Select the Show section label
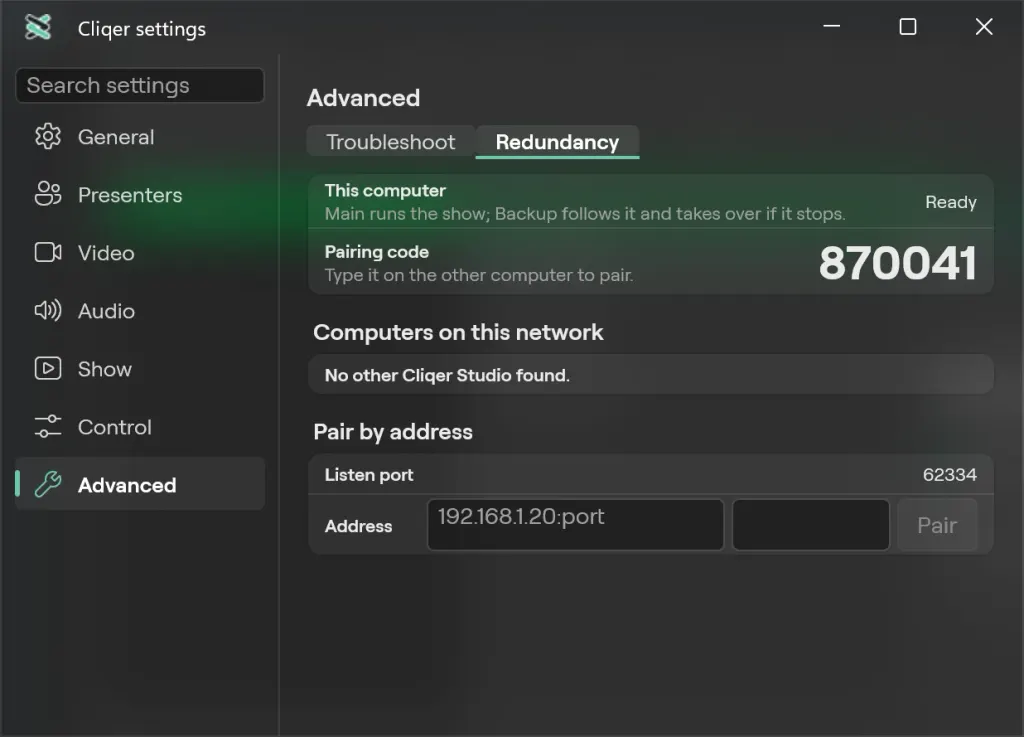The image size is (1024, 737). point(104,369)
